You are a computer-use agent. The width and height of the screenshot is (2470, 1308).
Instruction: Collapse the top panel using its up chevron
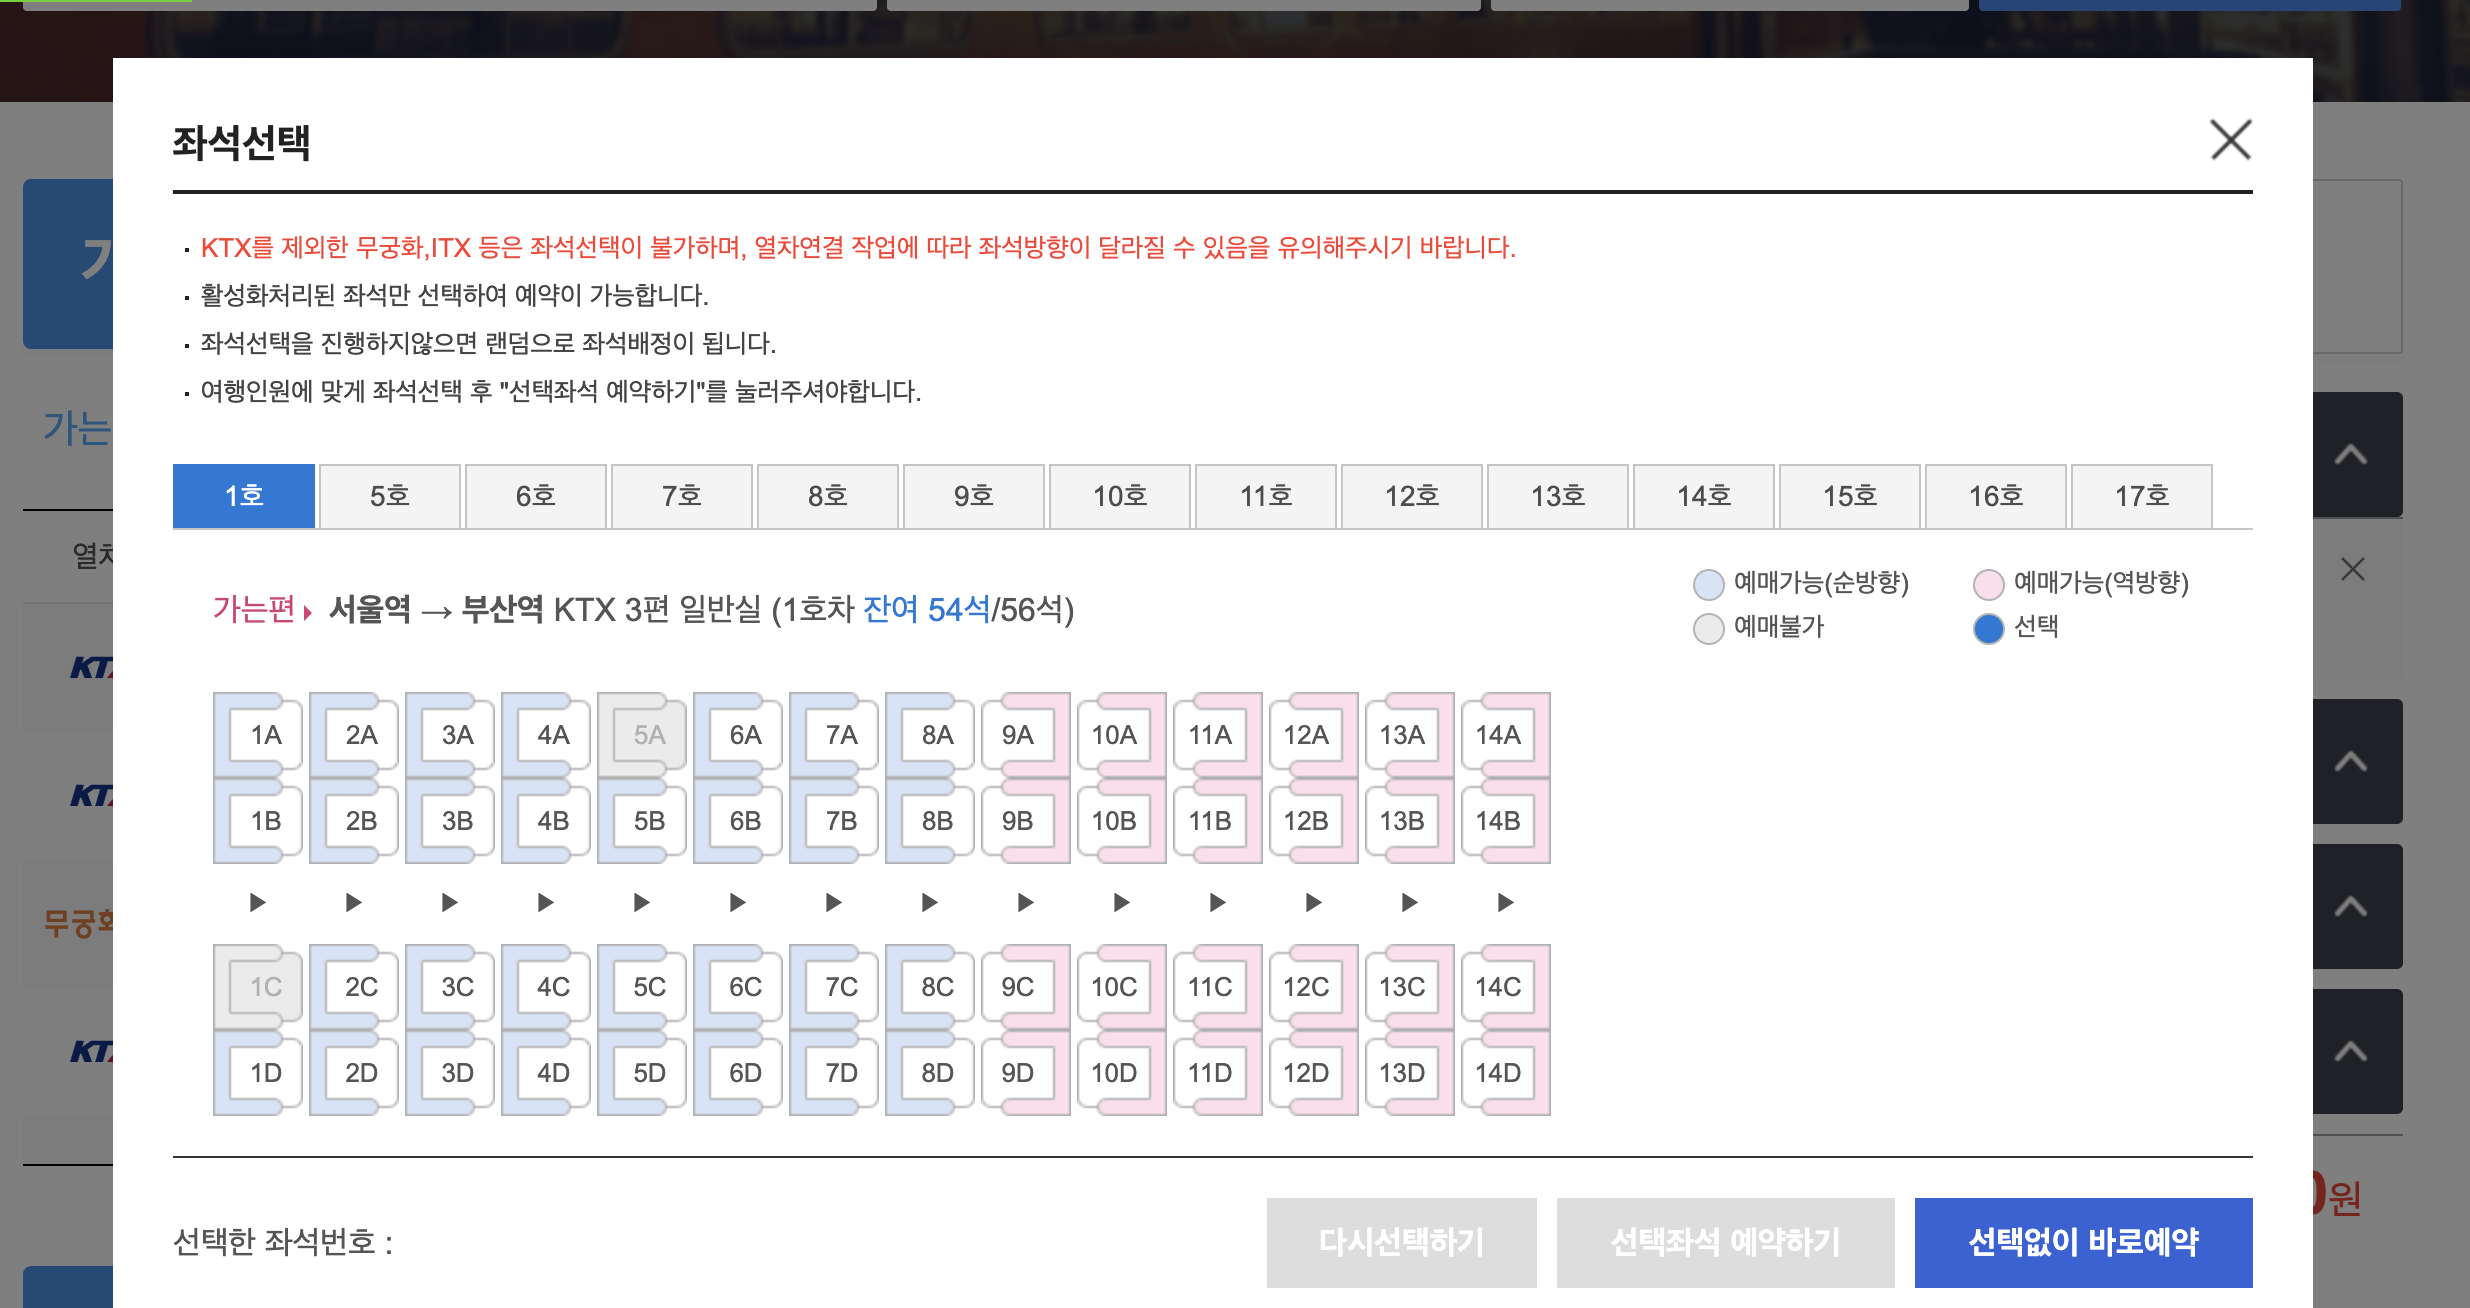(2350, 455)
